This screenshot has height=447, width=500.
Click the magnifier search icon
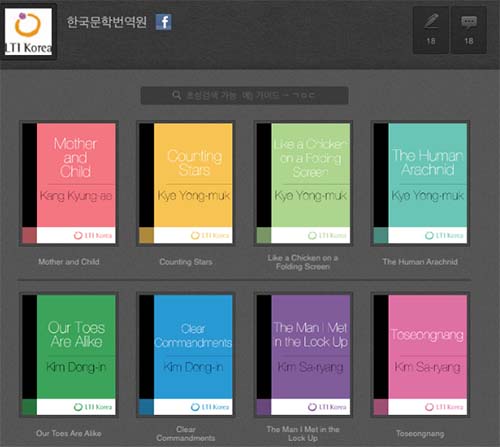coord(177,95)
